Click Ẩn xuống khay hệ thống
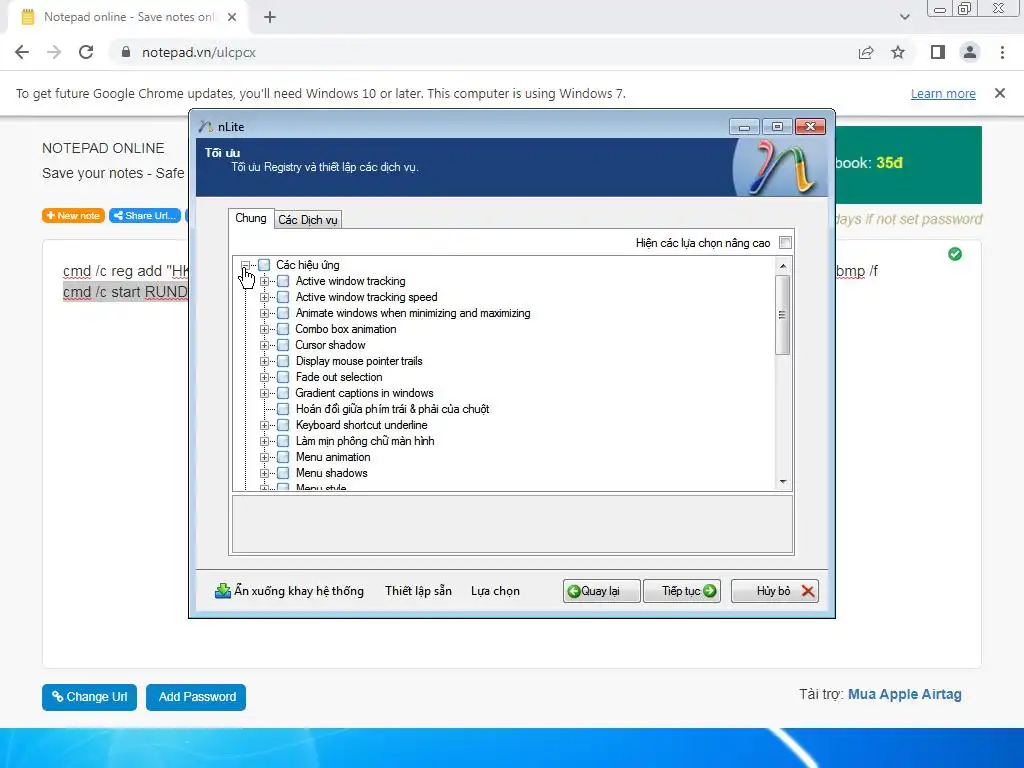Image resolution: width=1024 pixels, height=768 pixels. coord(289,591)
